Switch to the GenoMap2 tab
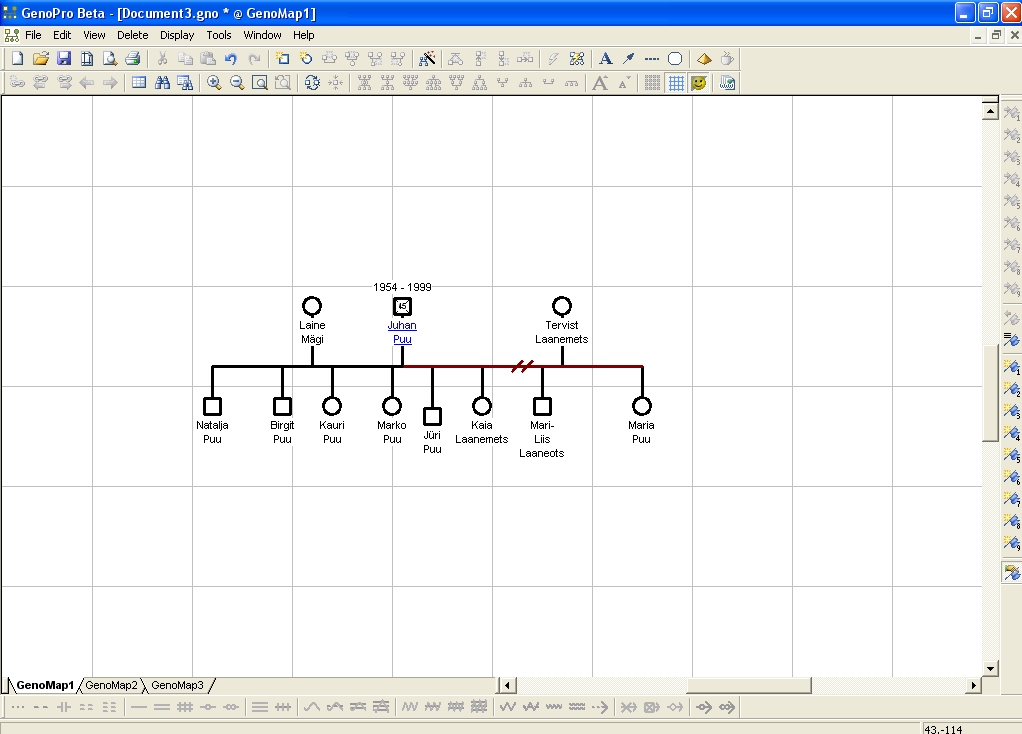This screenshot has width=1022, height=734. (x=111, y=685)
